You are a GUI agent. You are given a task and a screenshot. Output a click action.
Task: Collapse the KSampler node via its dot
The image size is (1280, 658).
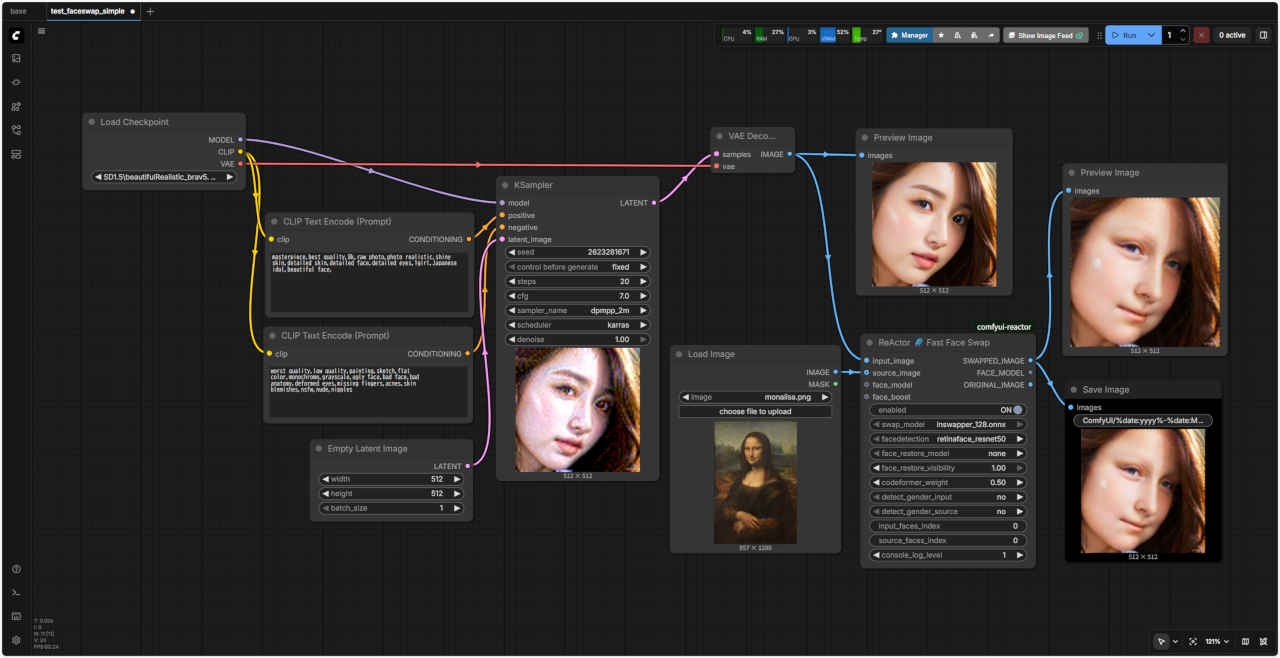[x=505, y=185]
